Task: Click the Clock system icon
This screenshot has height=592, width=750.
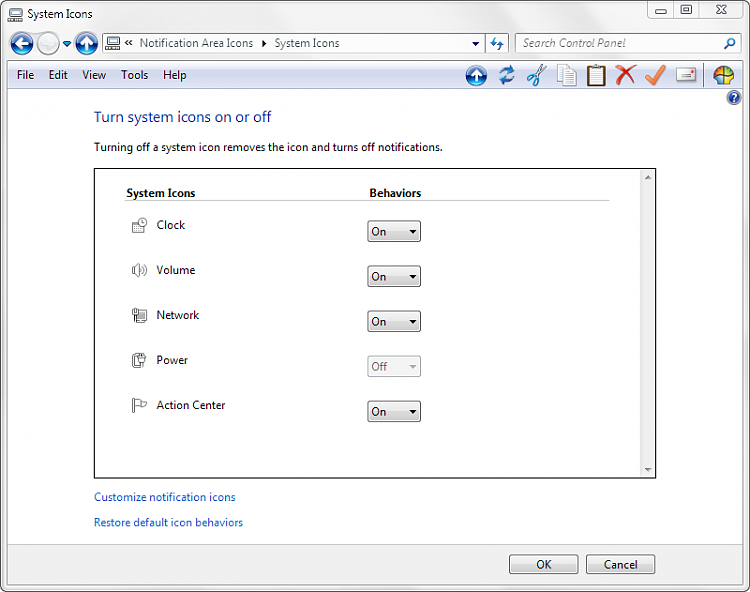Action: (x=139, y=225)
